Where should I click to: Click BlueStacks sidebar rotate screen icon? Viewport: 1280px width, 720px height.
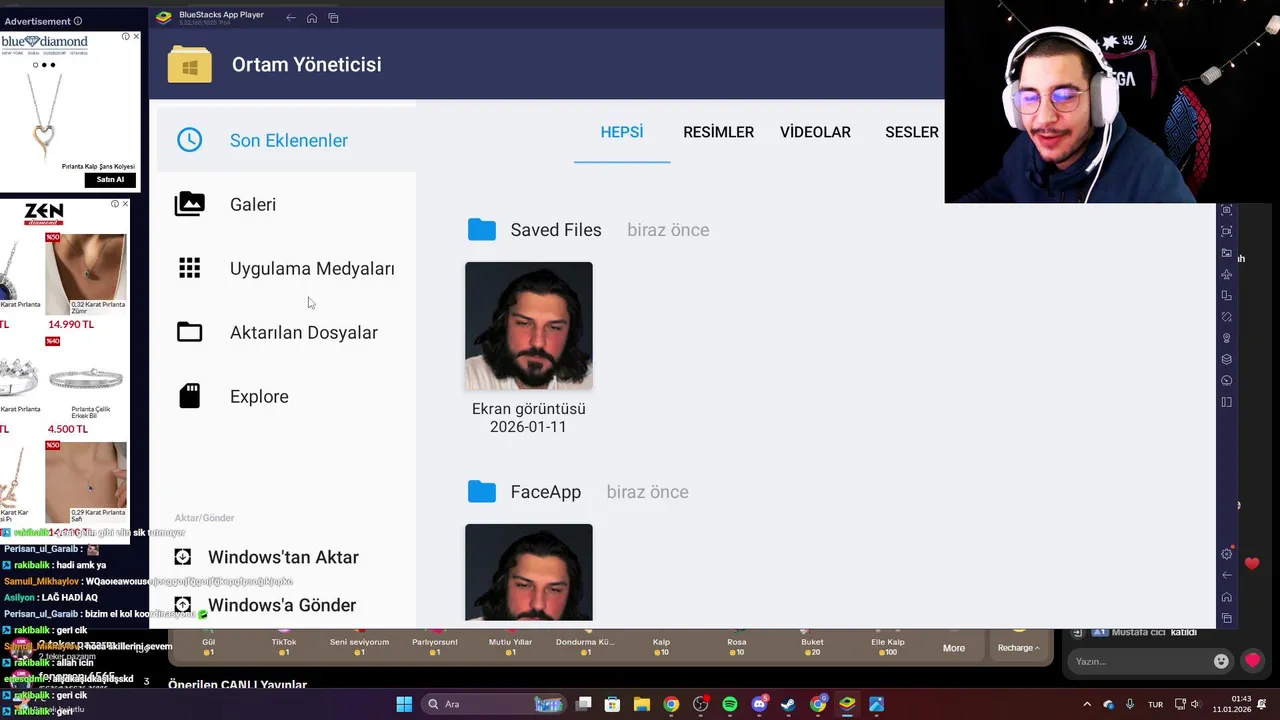[x=1227, y=317]
